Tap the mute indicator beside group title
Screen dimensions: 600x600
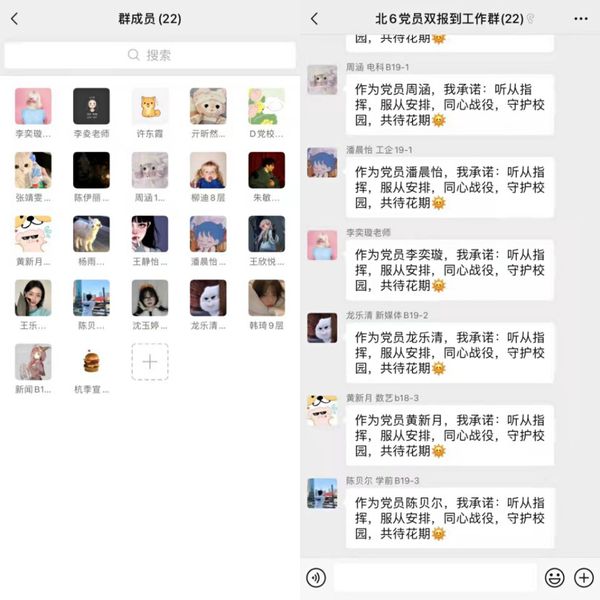(530, 18)
